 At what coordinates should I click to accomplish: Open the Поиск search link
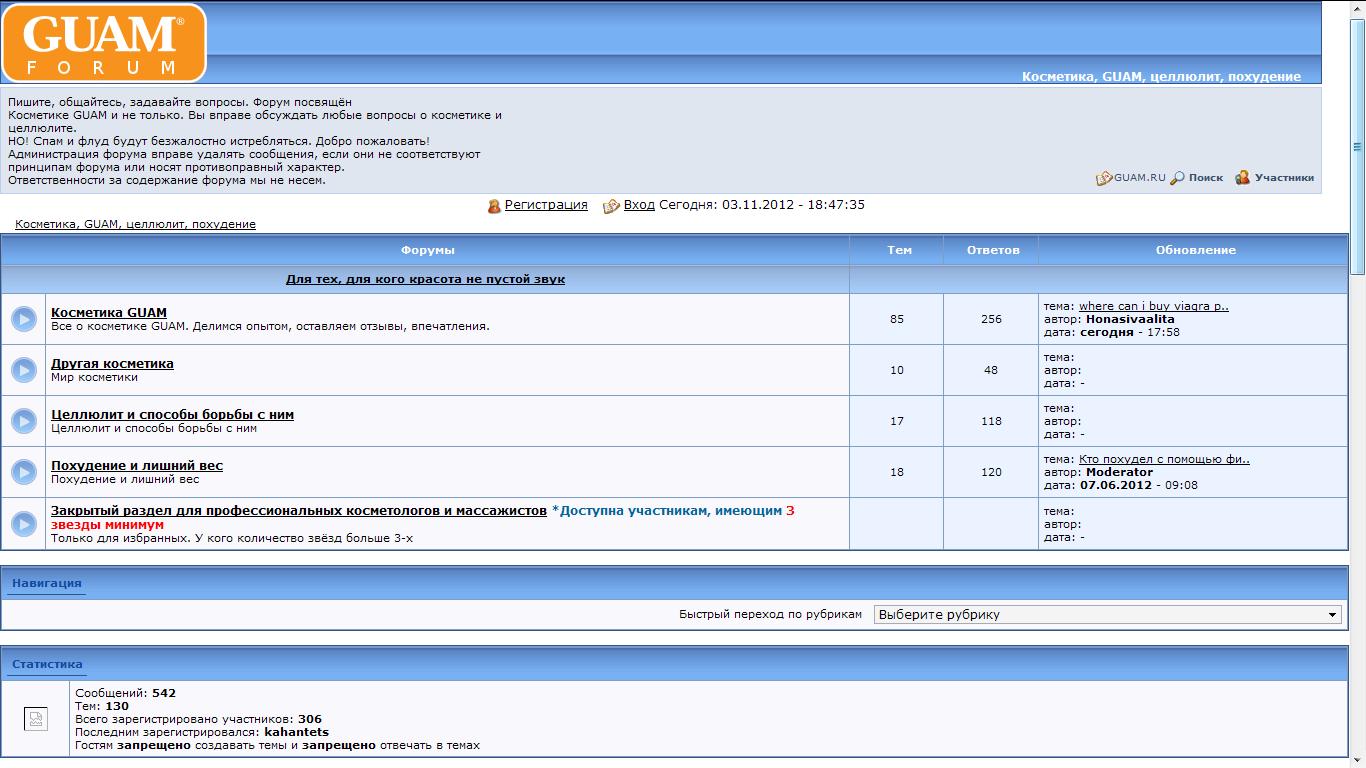[x=1206, y=178]
